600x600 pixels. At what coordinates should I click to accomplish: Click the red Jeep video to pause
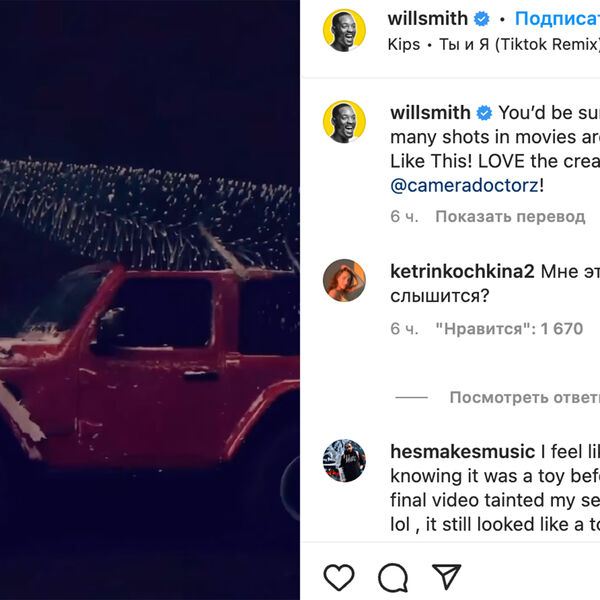click(150, 300)
